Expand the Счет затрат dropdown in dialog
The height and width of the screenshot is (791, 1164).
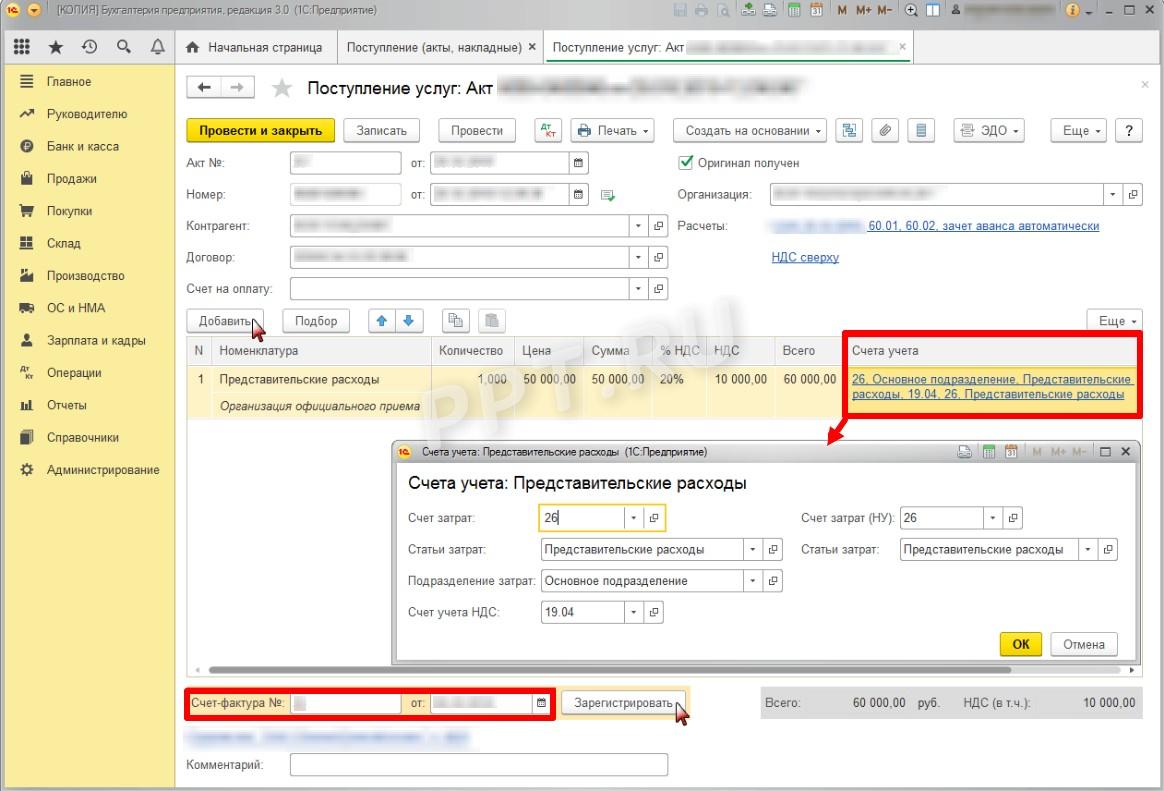(x=633, y=518)
